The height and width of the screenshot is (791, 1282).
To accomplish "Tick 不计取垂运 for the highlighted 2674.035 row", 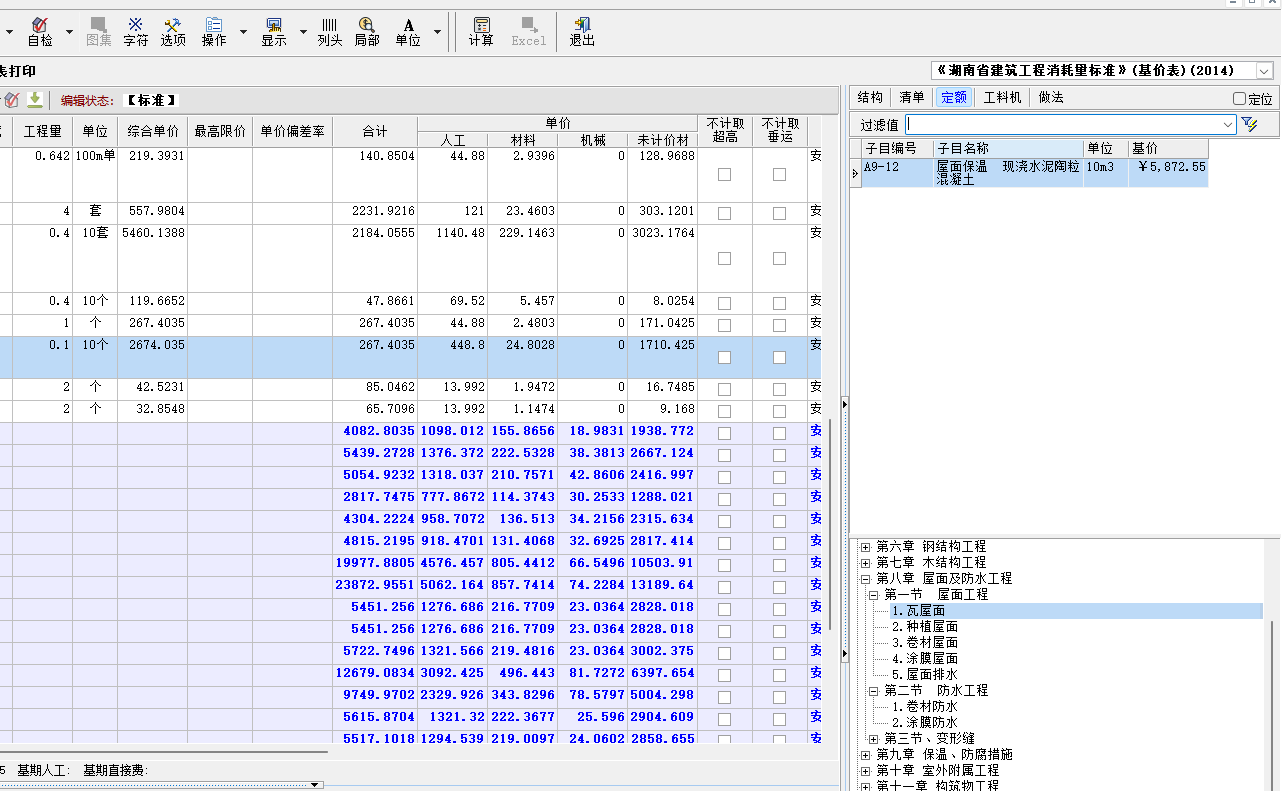I will pyautogui.click(x=779, y=357).
